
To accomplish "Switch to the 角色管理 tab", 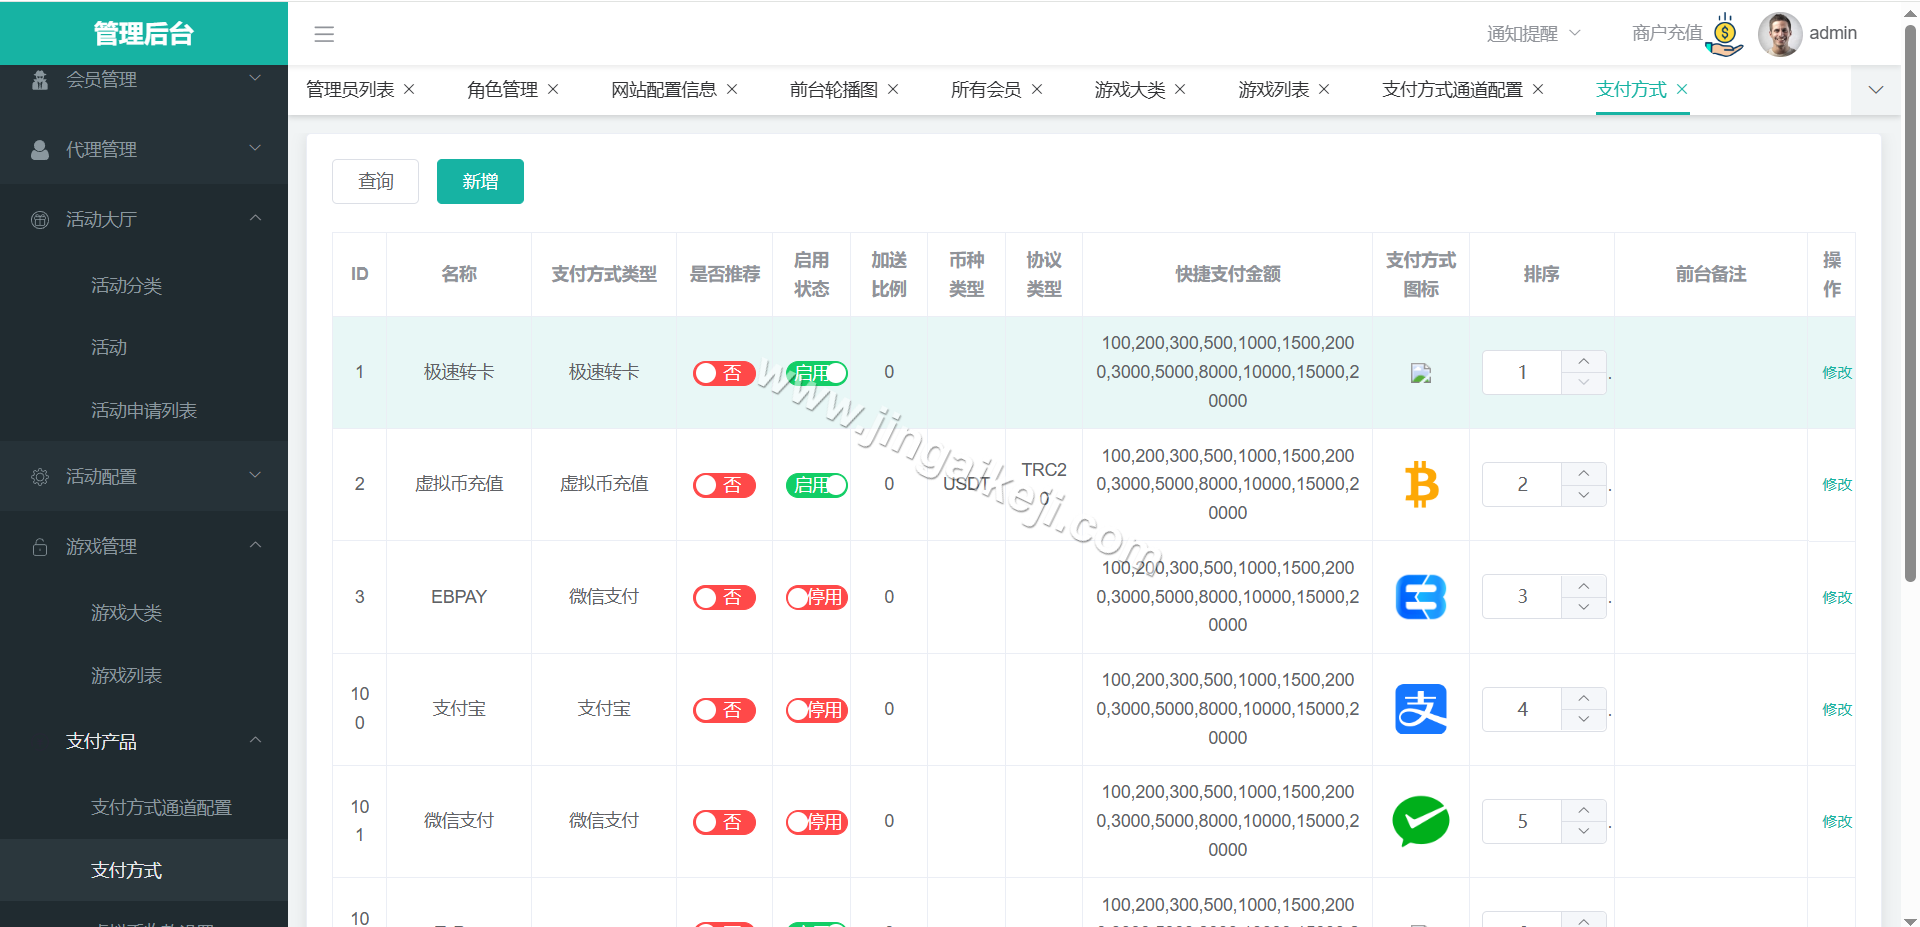I will [x=501, y=89].
